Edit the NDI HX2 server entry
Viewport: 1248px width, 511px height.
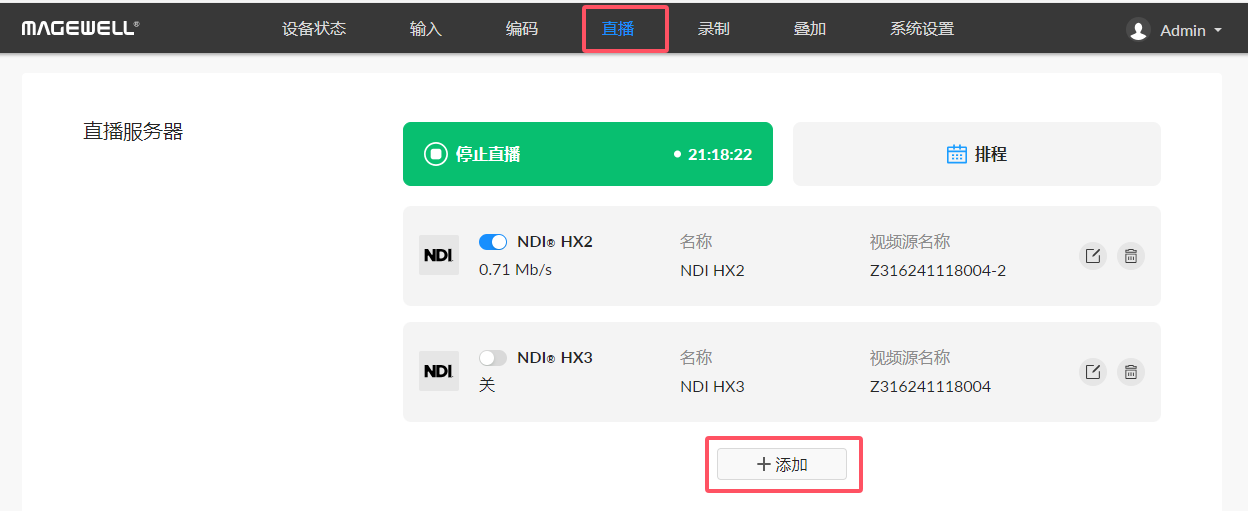pyautogui.click(x=1093, y=256)
